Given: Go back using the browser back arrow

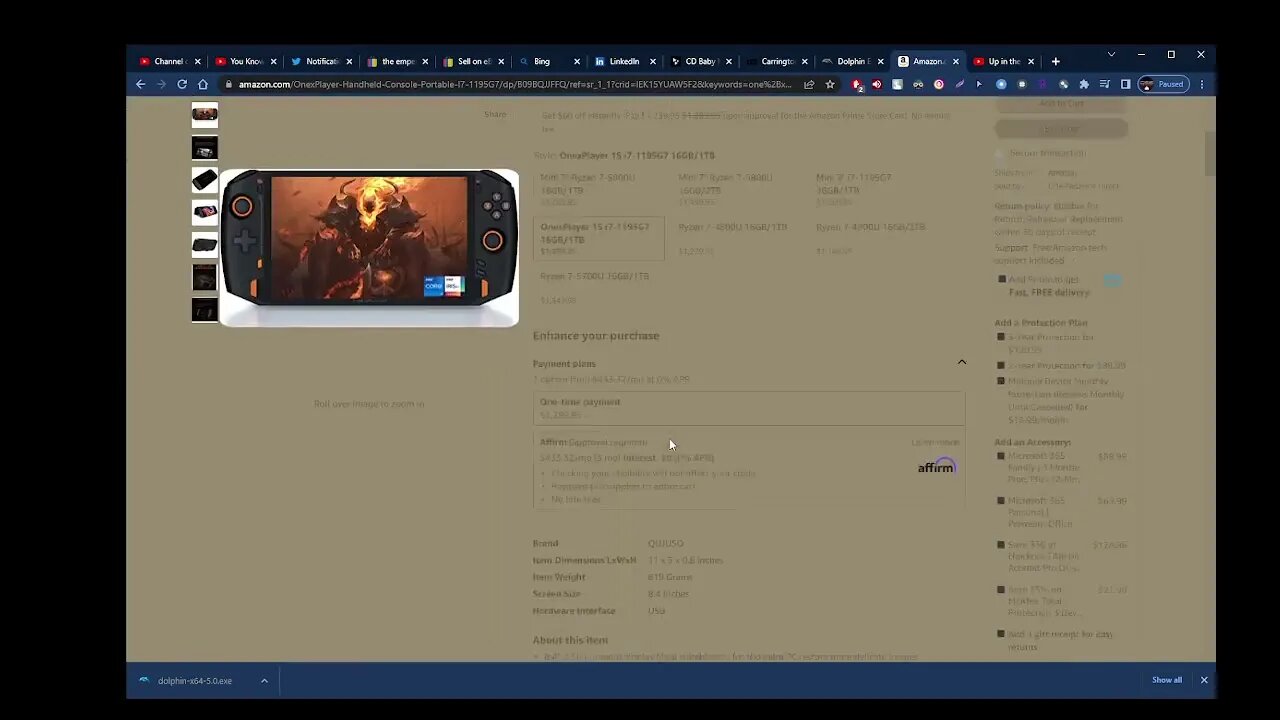Looking at the screenshot, I should click(140, 84).
